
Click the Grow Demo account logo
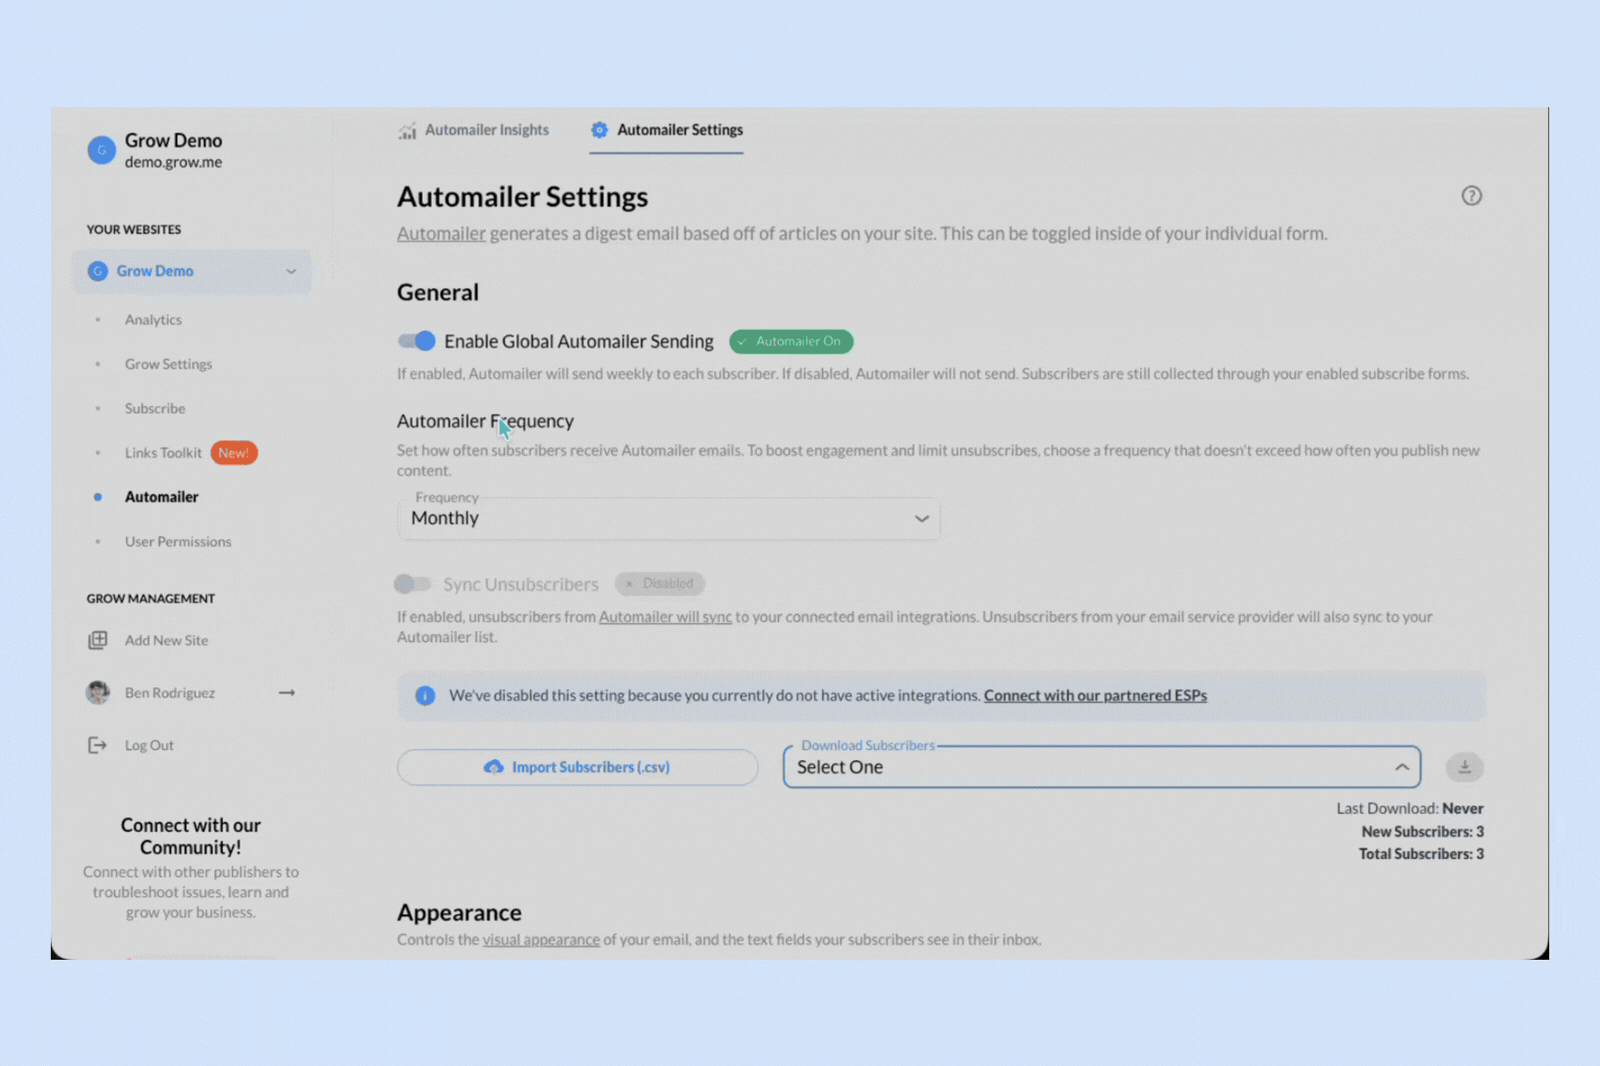pyautogui.click(x=101, y=150)
